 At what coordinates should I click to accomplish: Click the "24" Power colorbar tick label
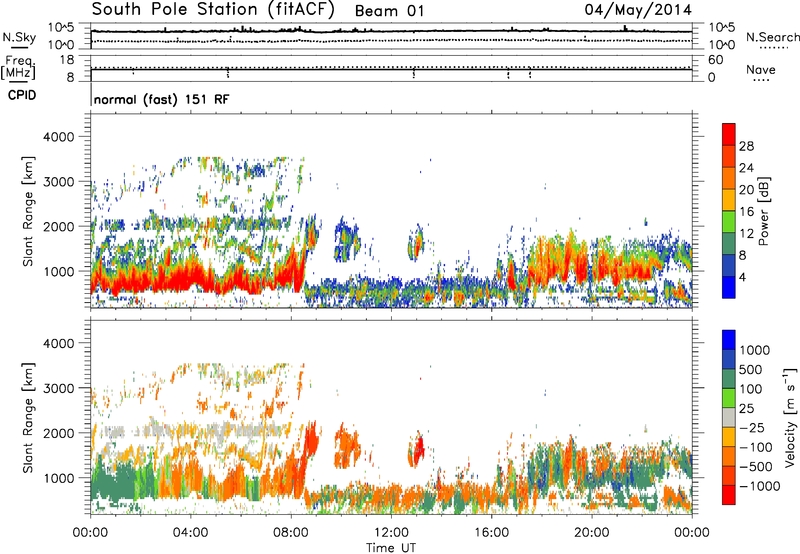tap(746, 168)
